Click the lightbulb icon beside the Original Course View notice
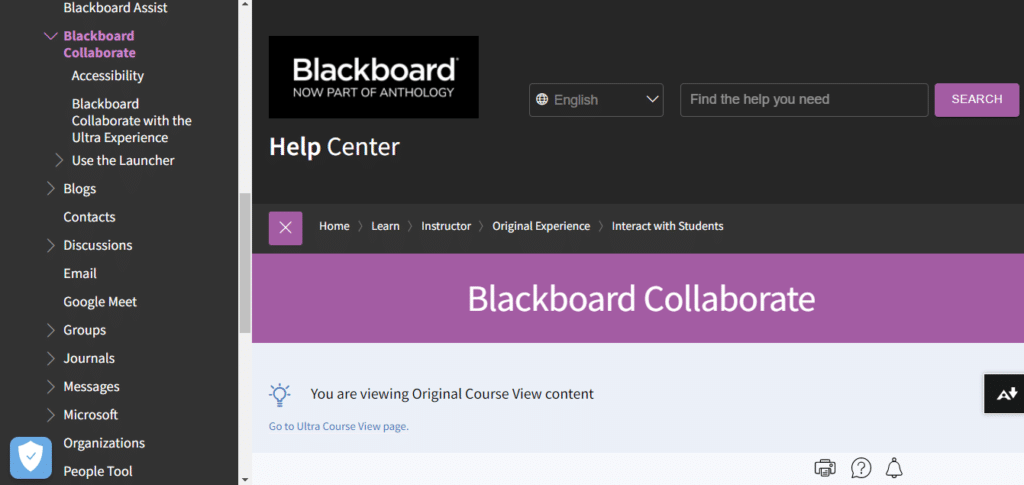1024x485 pixels. 280,394
